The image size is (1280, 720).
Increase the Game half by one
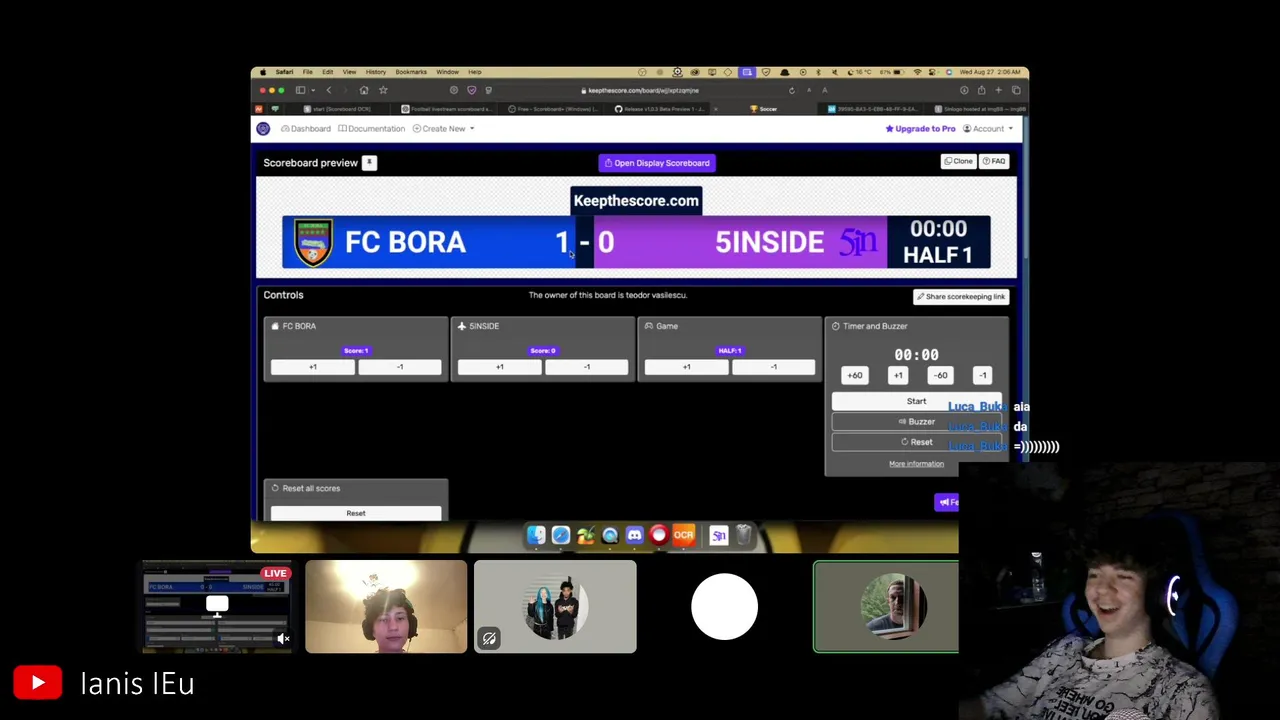point(687,367)
